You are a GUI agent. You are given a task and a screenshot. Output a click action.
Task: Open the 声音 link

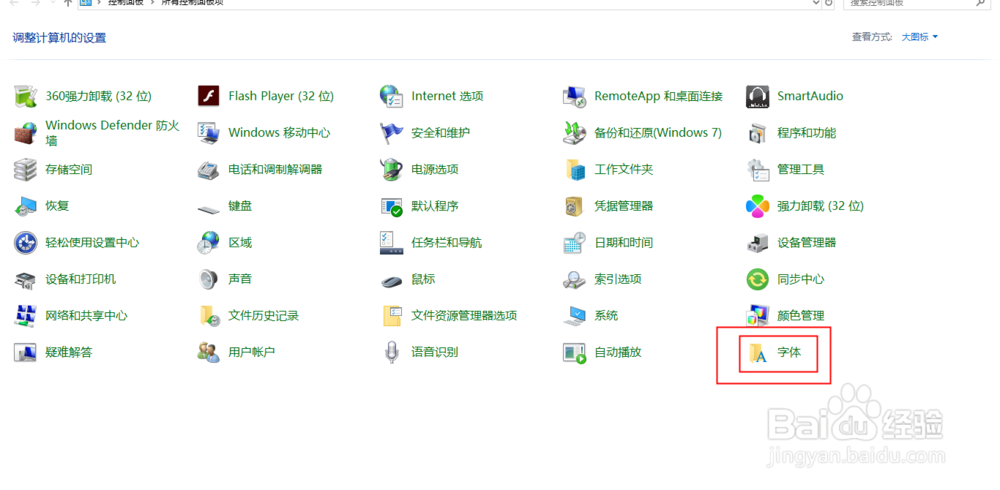(240, 279)
